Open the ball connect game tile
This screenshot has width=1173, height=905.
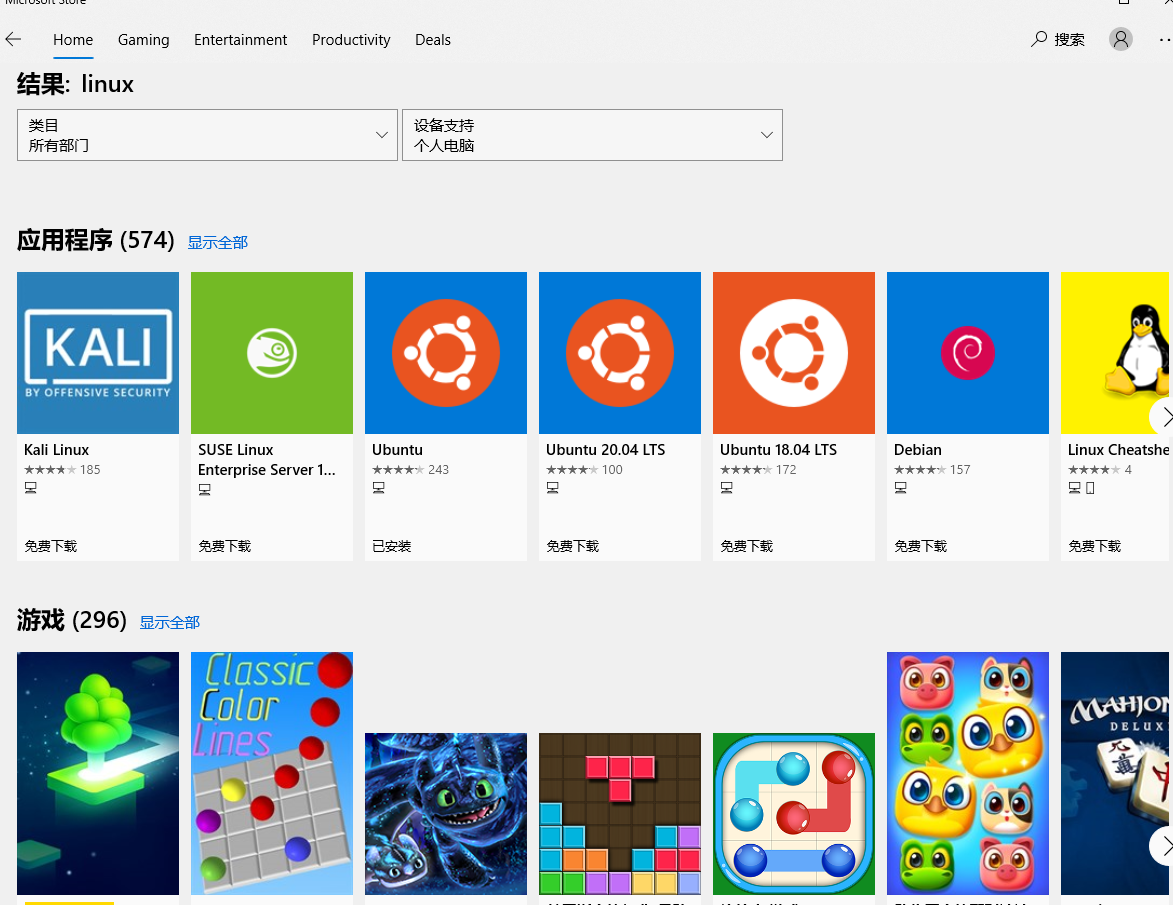(x=794, y=814)
